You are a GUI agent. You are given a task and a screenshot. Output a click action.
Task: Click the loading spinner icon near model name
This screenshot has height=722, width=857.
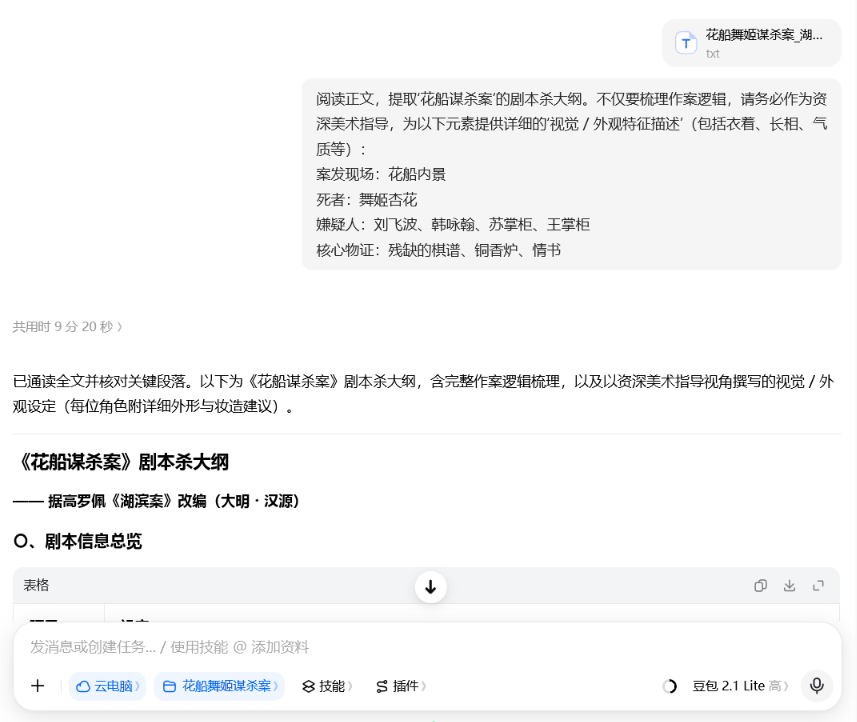(x=670, y=686)
